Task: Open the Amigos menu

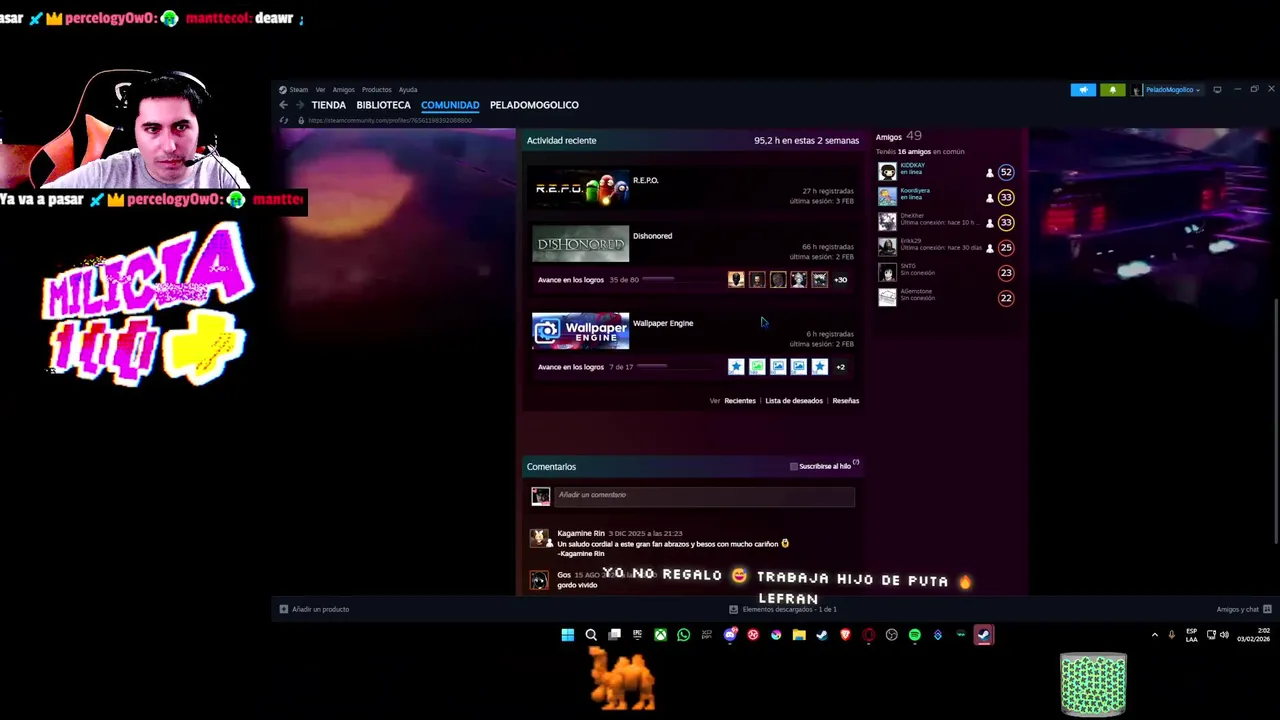Action: pos(343,90)
